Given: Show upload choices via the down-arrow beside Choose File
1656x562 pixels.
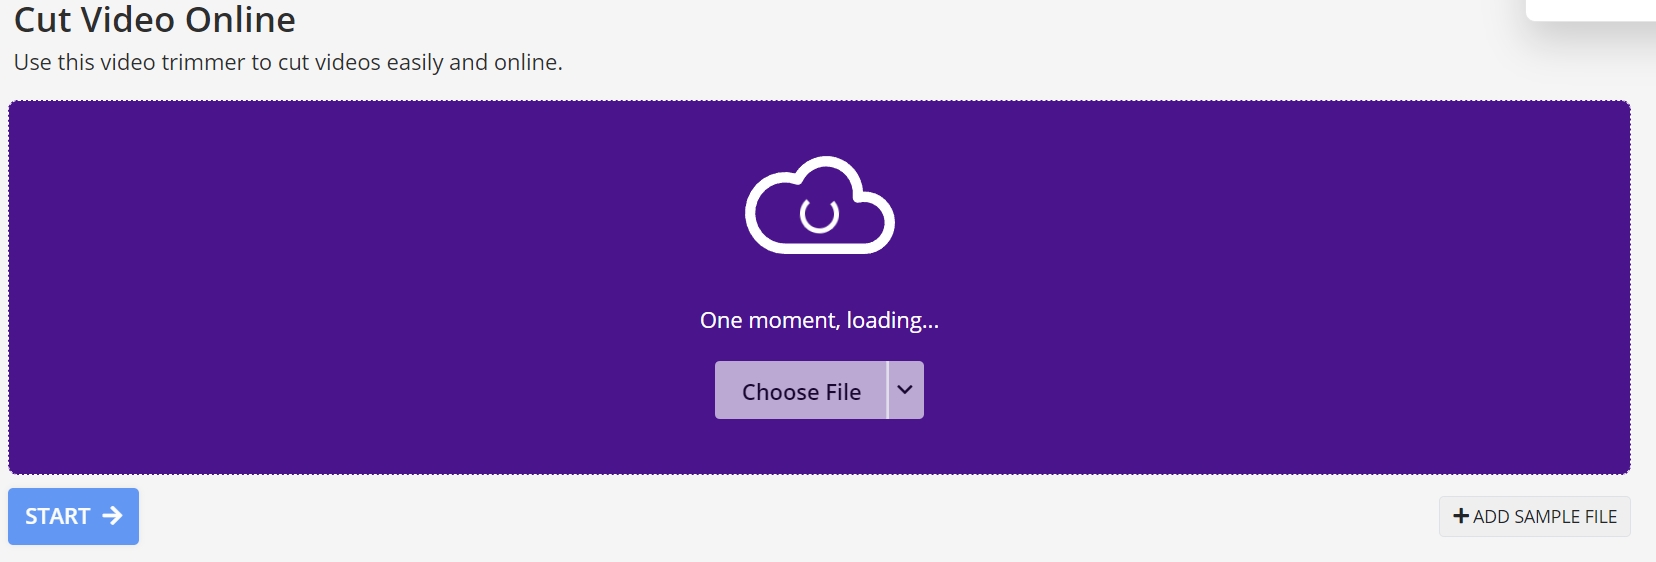Looking at the screenshot, I should 905,390.
